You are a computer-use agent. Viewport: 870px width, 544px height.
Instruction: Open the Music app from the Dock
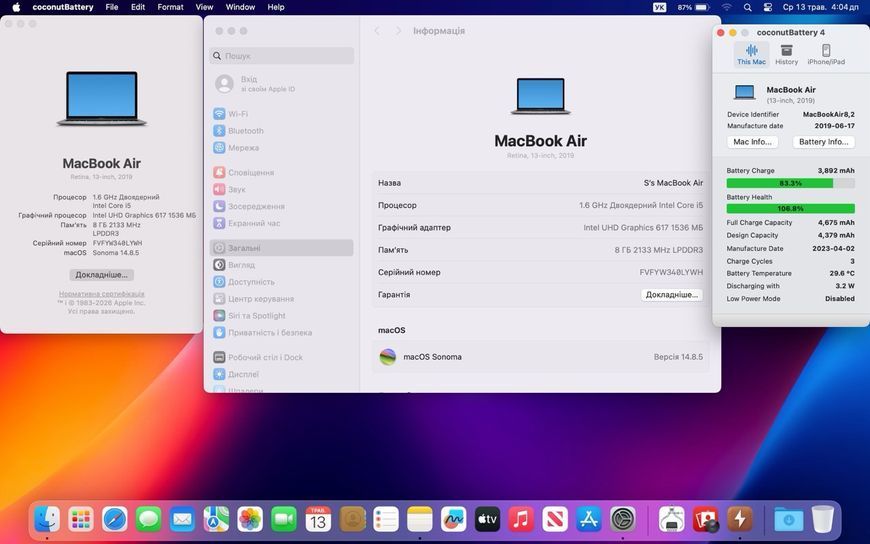521,520
